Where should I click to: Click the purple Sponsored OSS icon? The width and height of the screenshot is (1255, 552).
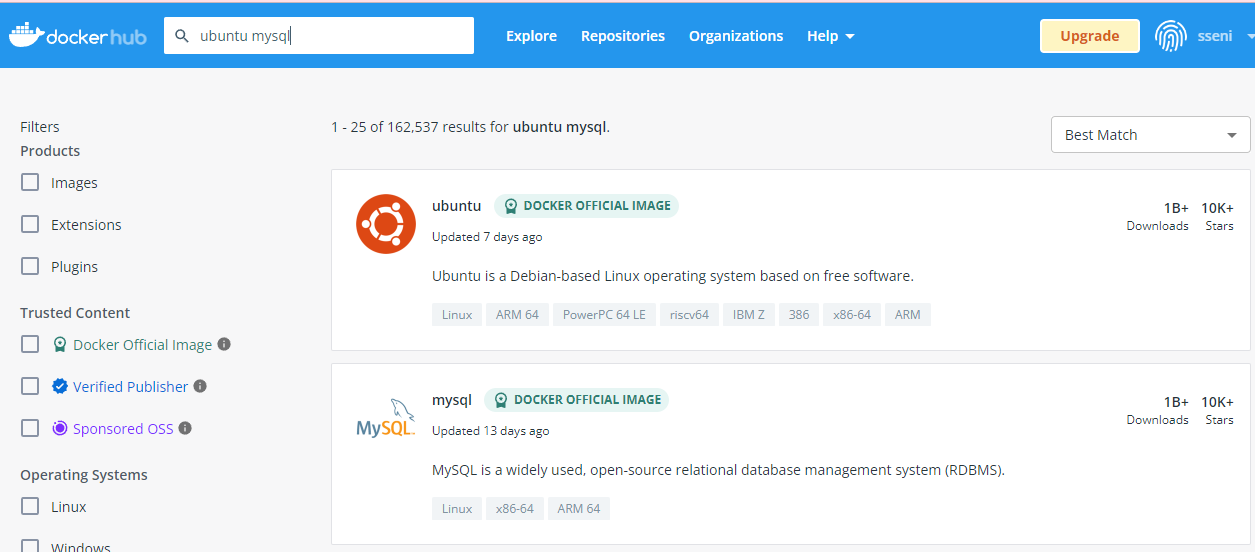pyautogui.click(x=60, y=428)
